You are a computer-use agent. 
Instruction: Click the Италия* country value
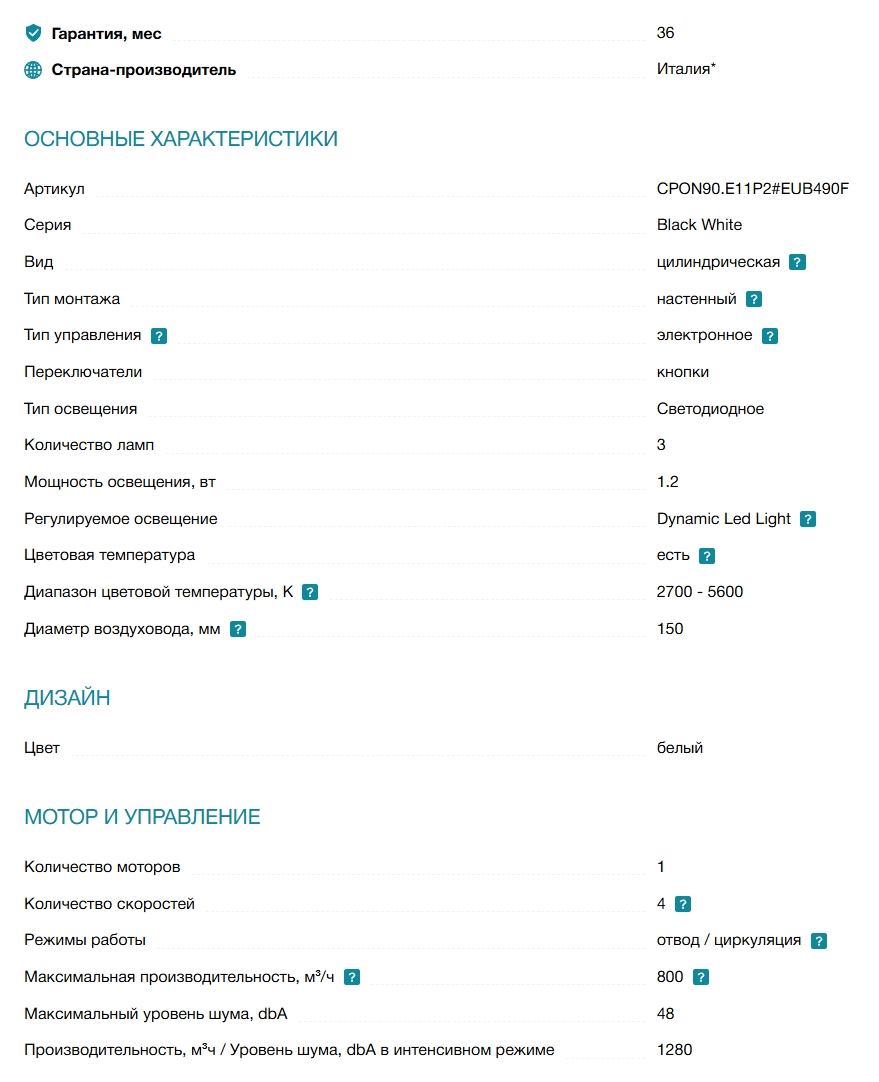click(x=686, y=69)
